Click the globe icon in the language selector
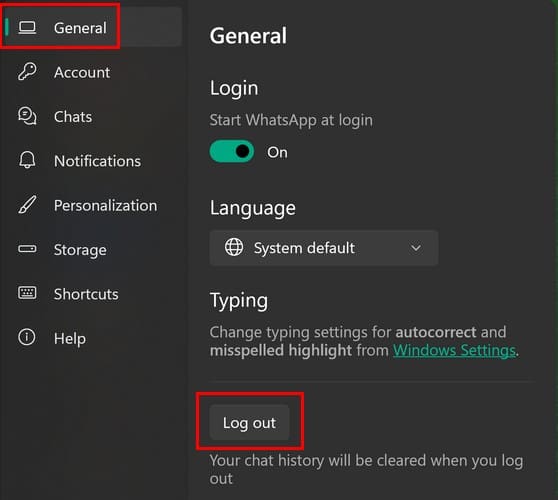This screenshot has width=558, height=500. pyautogui.click(x=234, y=247)
